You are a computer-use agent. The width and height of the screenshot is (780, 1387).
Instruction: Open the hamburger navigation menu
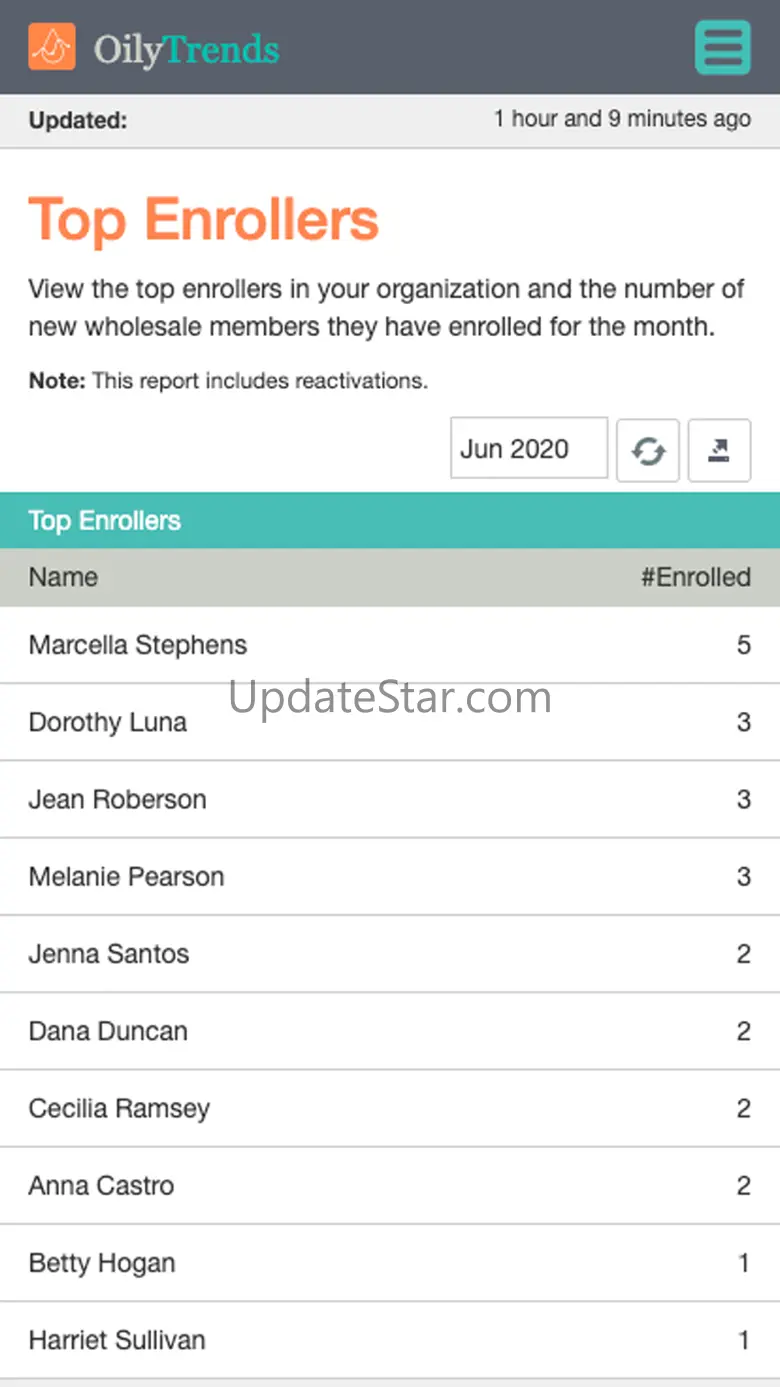click(722, 47)
